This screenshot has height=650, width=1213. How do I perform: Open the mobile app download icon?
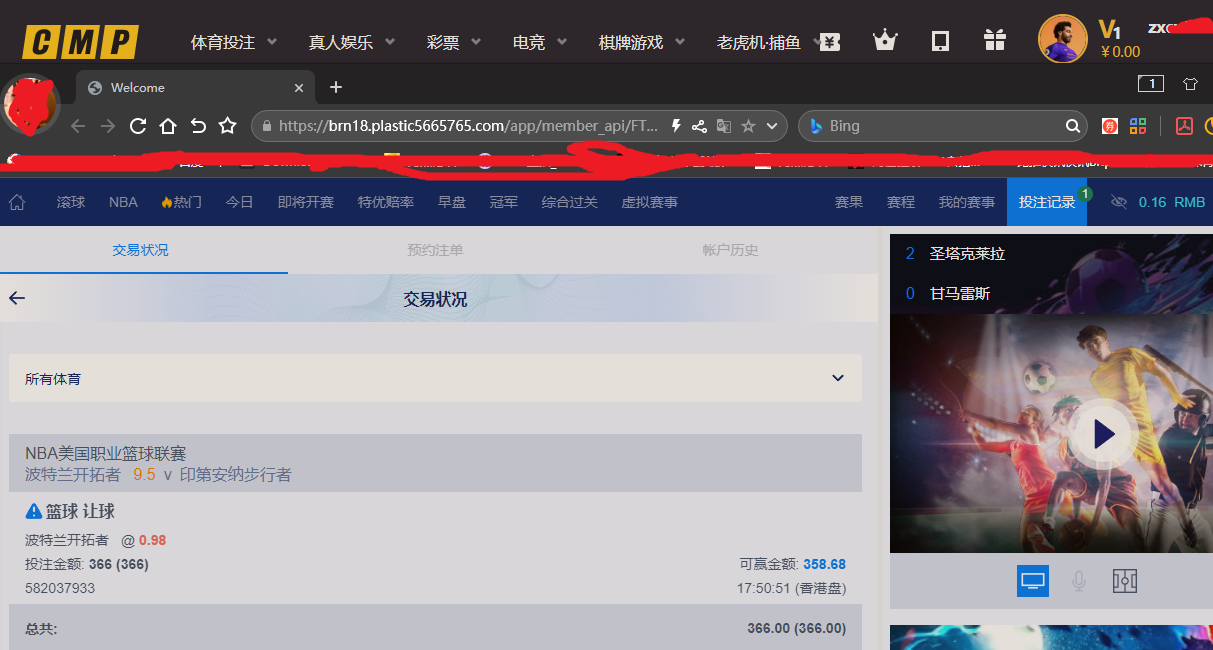(x=939, y=40)
